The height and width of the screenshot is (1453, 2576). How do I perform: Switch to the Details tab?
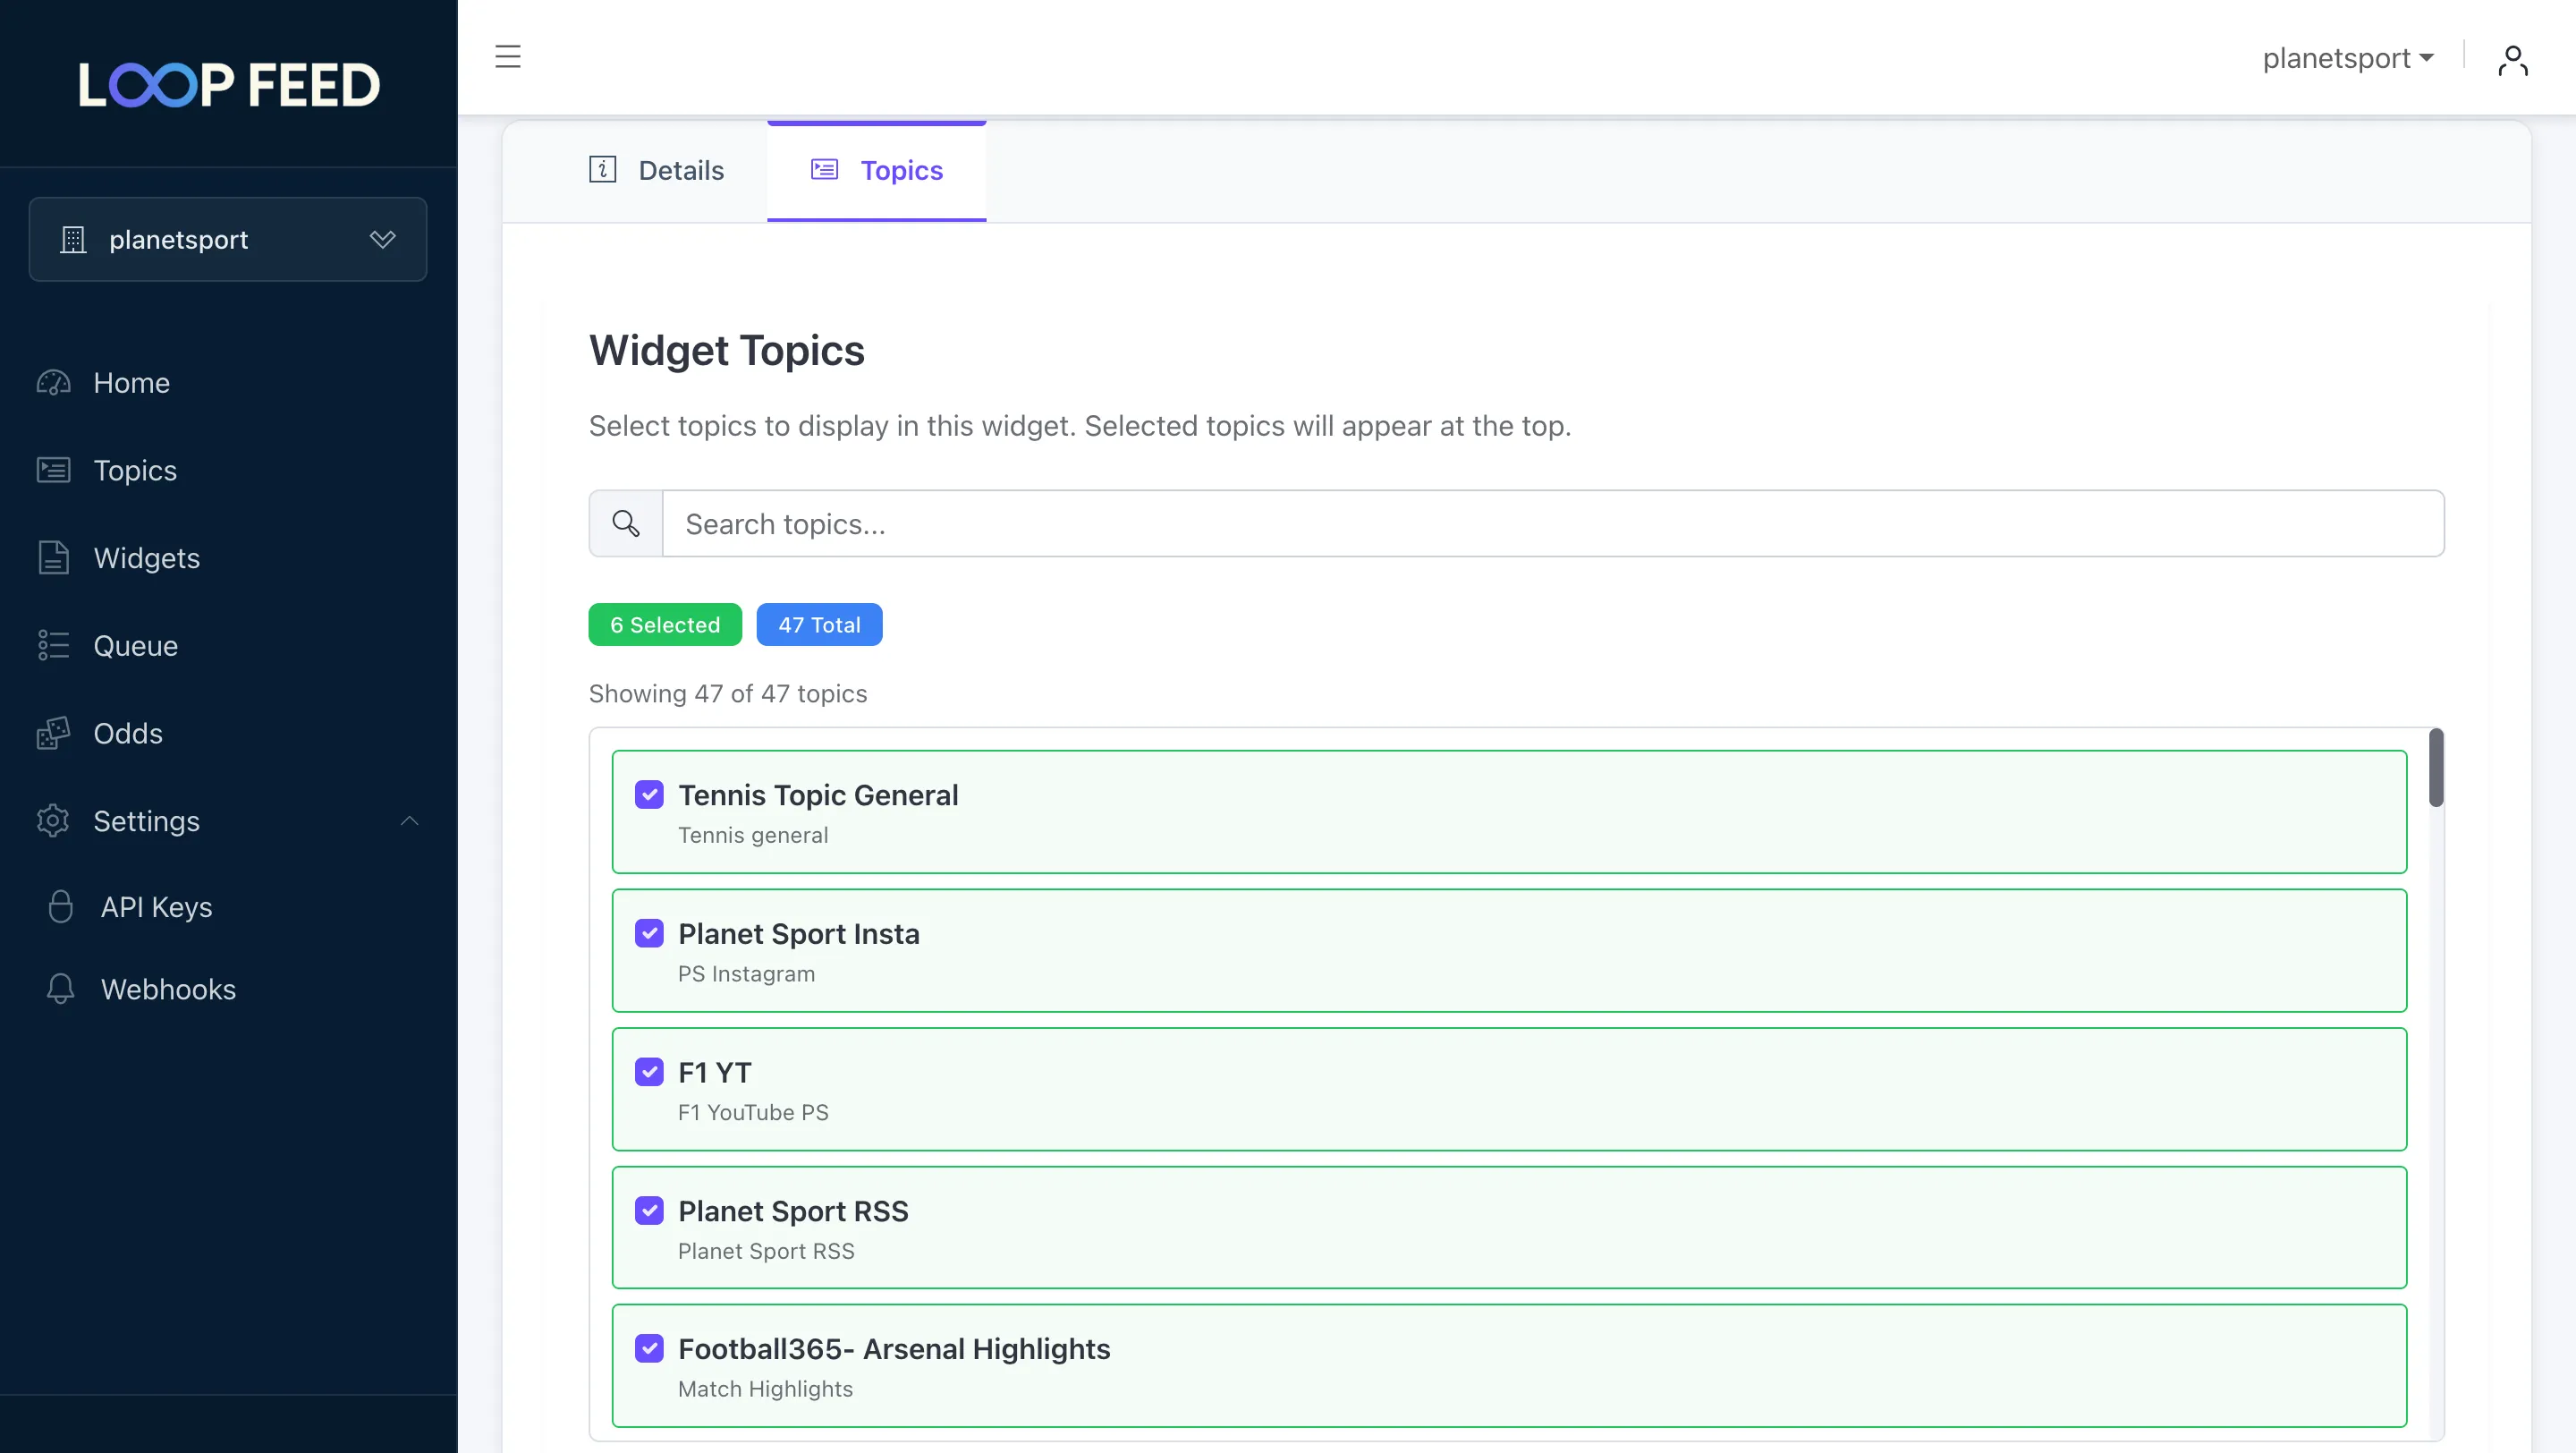[x=658, y=170]
